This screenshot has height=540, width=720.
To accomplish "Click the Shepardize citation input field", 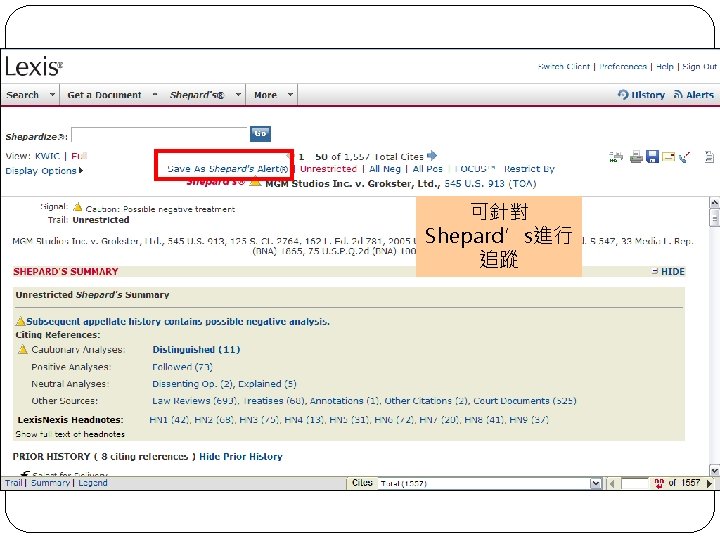I will [159, 135].
